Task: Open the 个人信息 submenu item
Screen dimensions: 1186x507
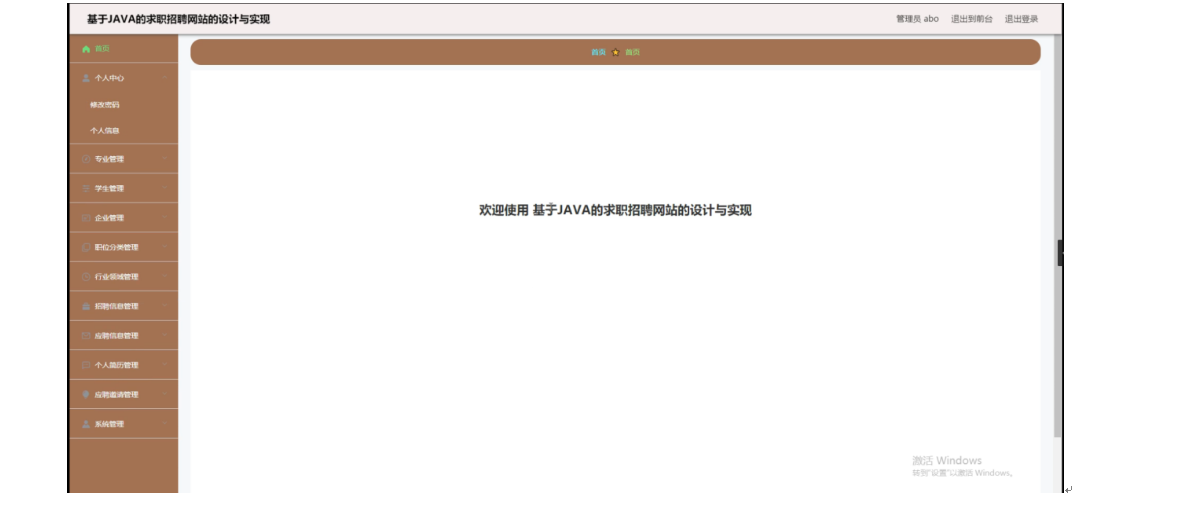Action: [x=104, y=131]
